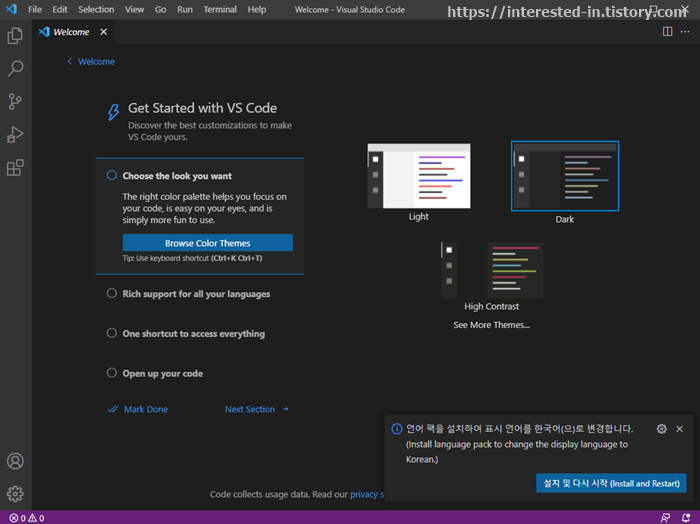Open notifications bell in status bar
The image size is (700, 524).
coord(686,518)
